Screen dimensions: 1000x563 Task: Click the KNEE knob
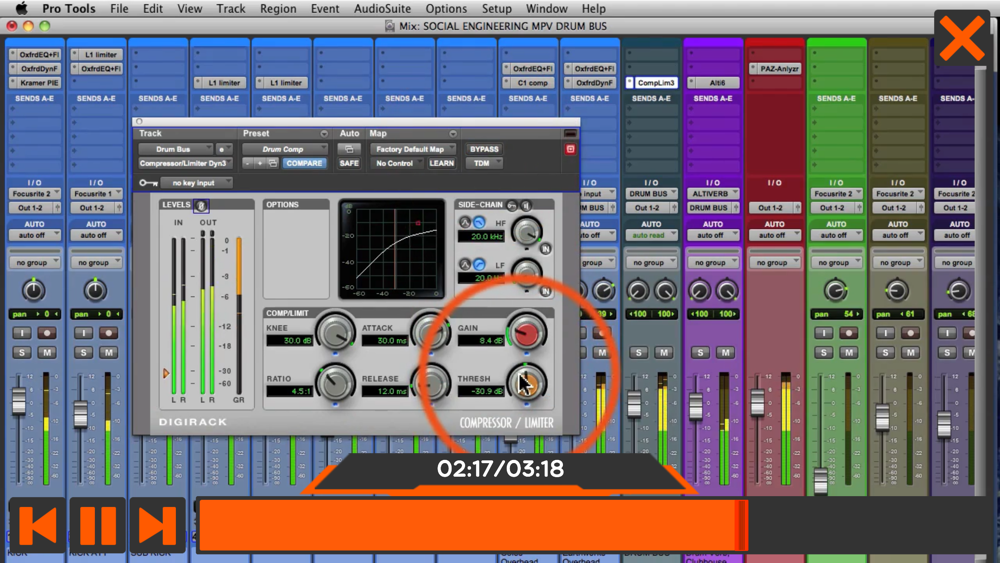[335, 332]
